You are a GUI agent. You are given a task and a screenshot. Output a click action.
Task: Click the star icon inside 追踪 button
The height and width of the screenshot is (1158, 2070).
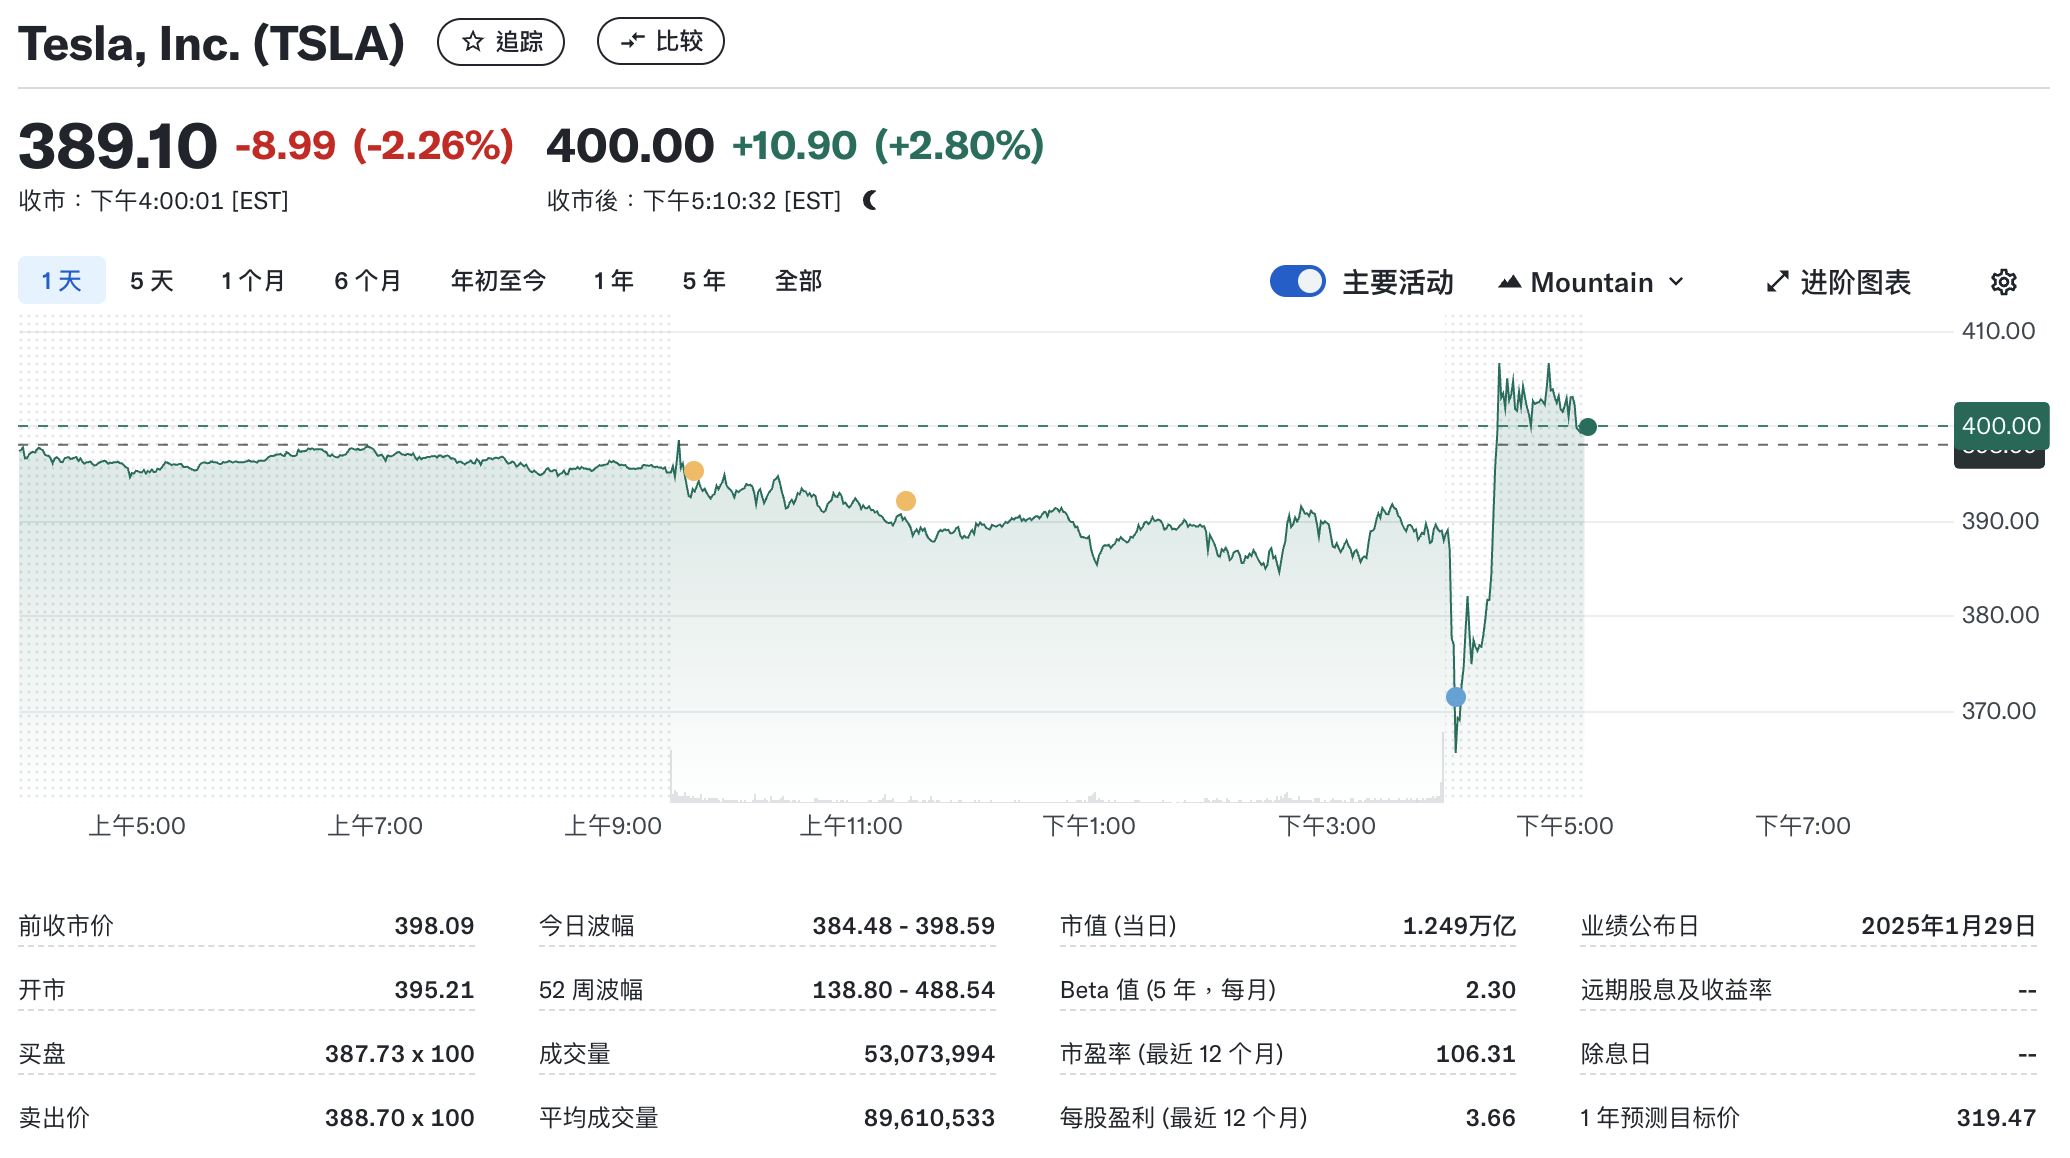[x=470, y=41]
